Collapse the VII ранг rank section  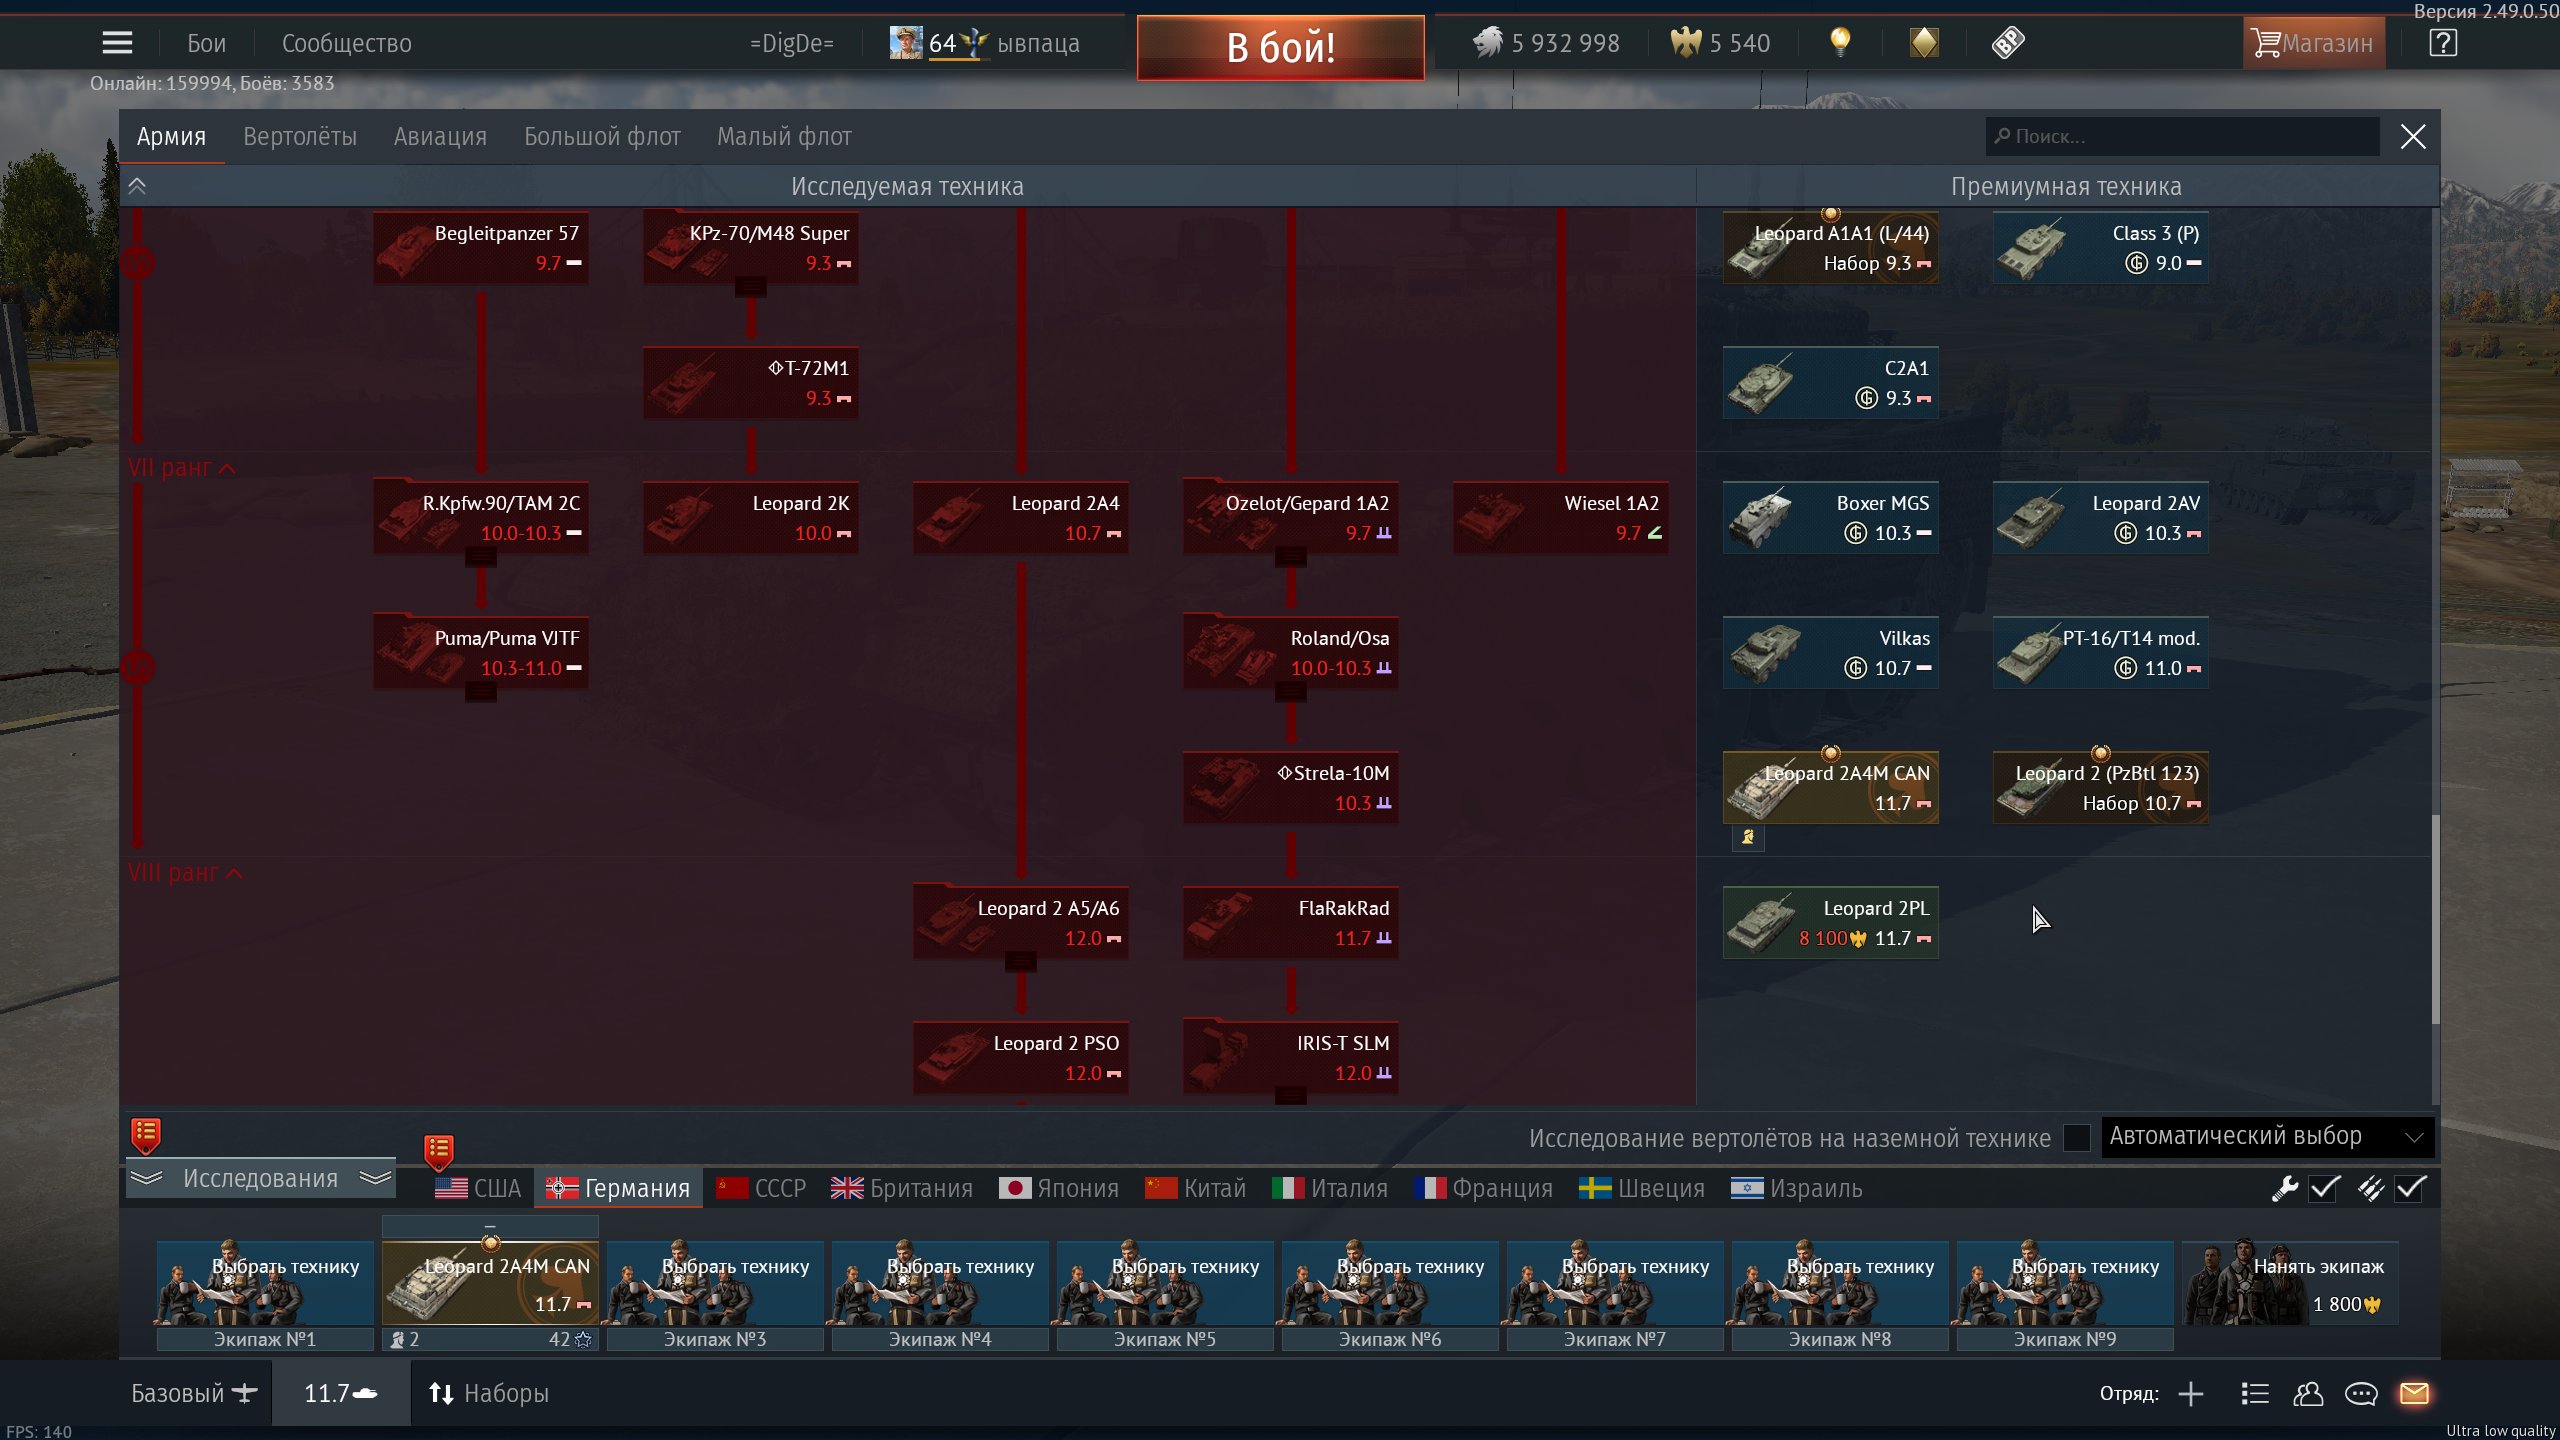coord(182,468)
